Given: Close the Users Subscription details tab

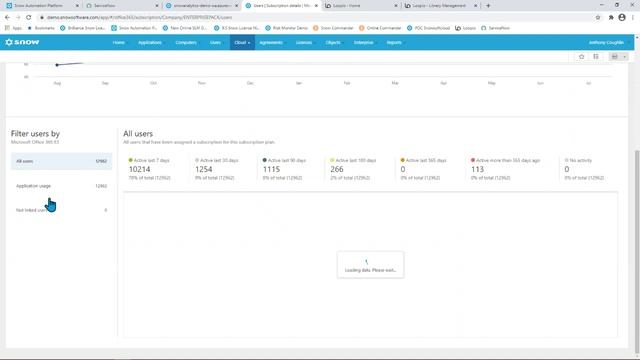Looking at the screenshot, I should coord(316,6).
